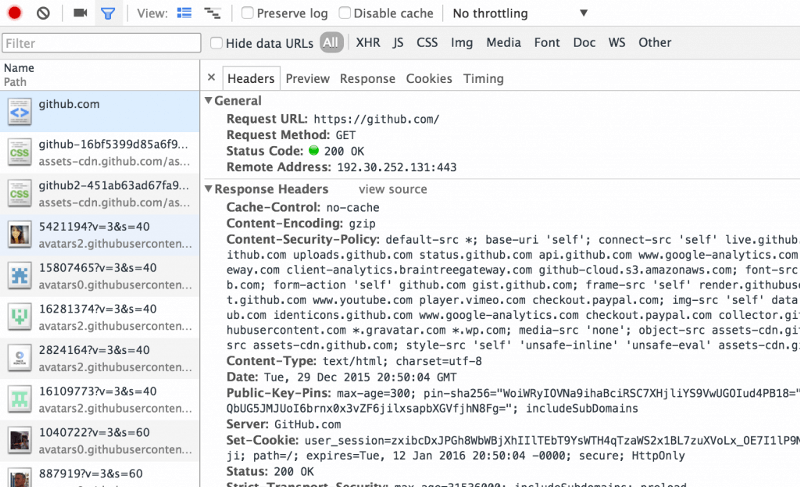Stop recording network log with red button
Image resolution: width=800 pixels, height=487 pixels.
[x=14, y=13]
